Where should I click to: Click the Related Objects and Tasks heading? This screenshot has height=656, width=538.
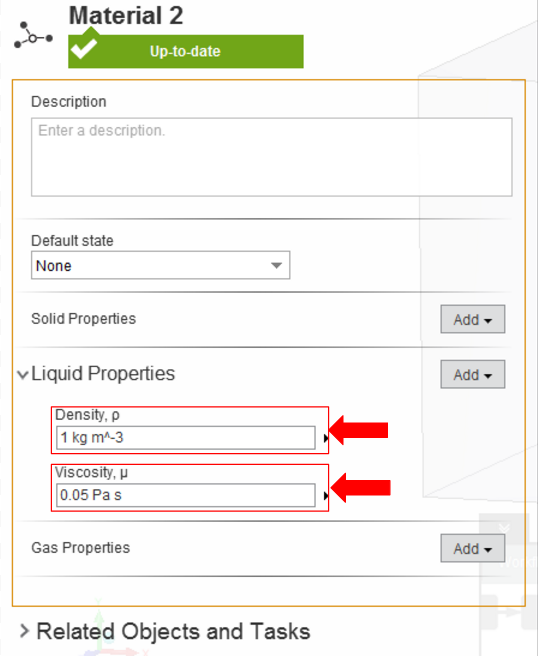click(x=174, y=631)
